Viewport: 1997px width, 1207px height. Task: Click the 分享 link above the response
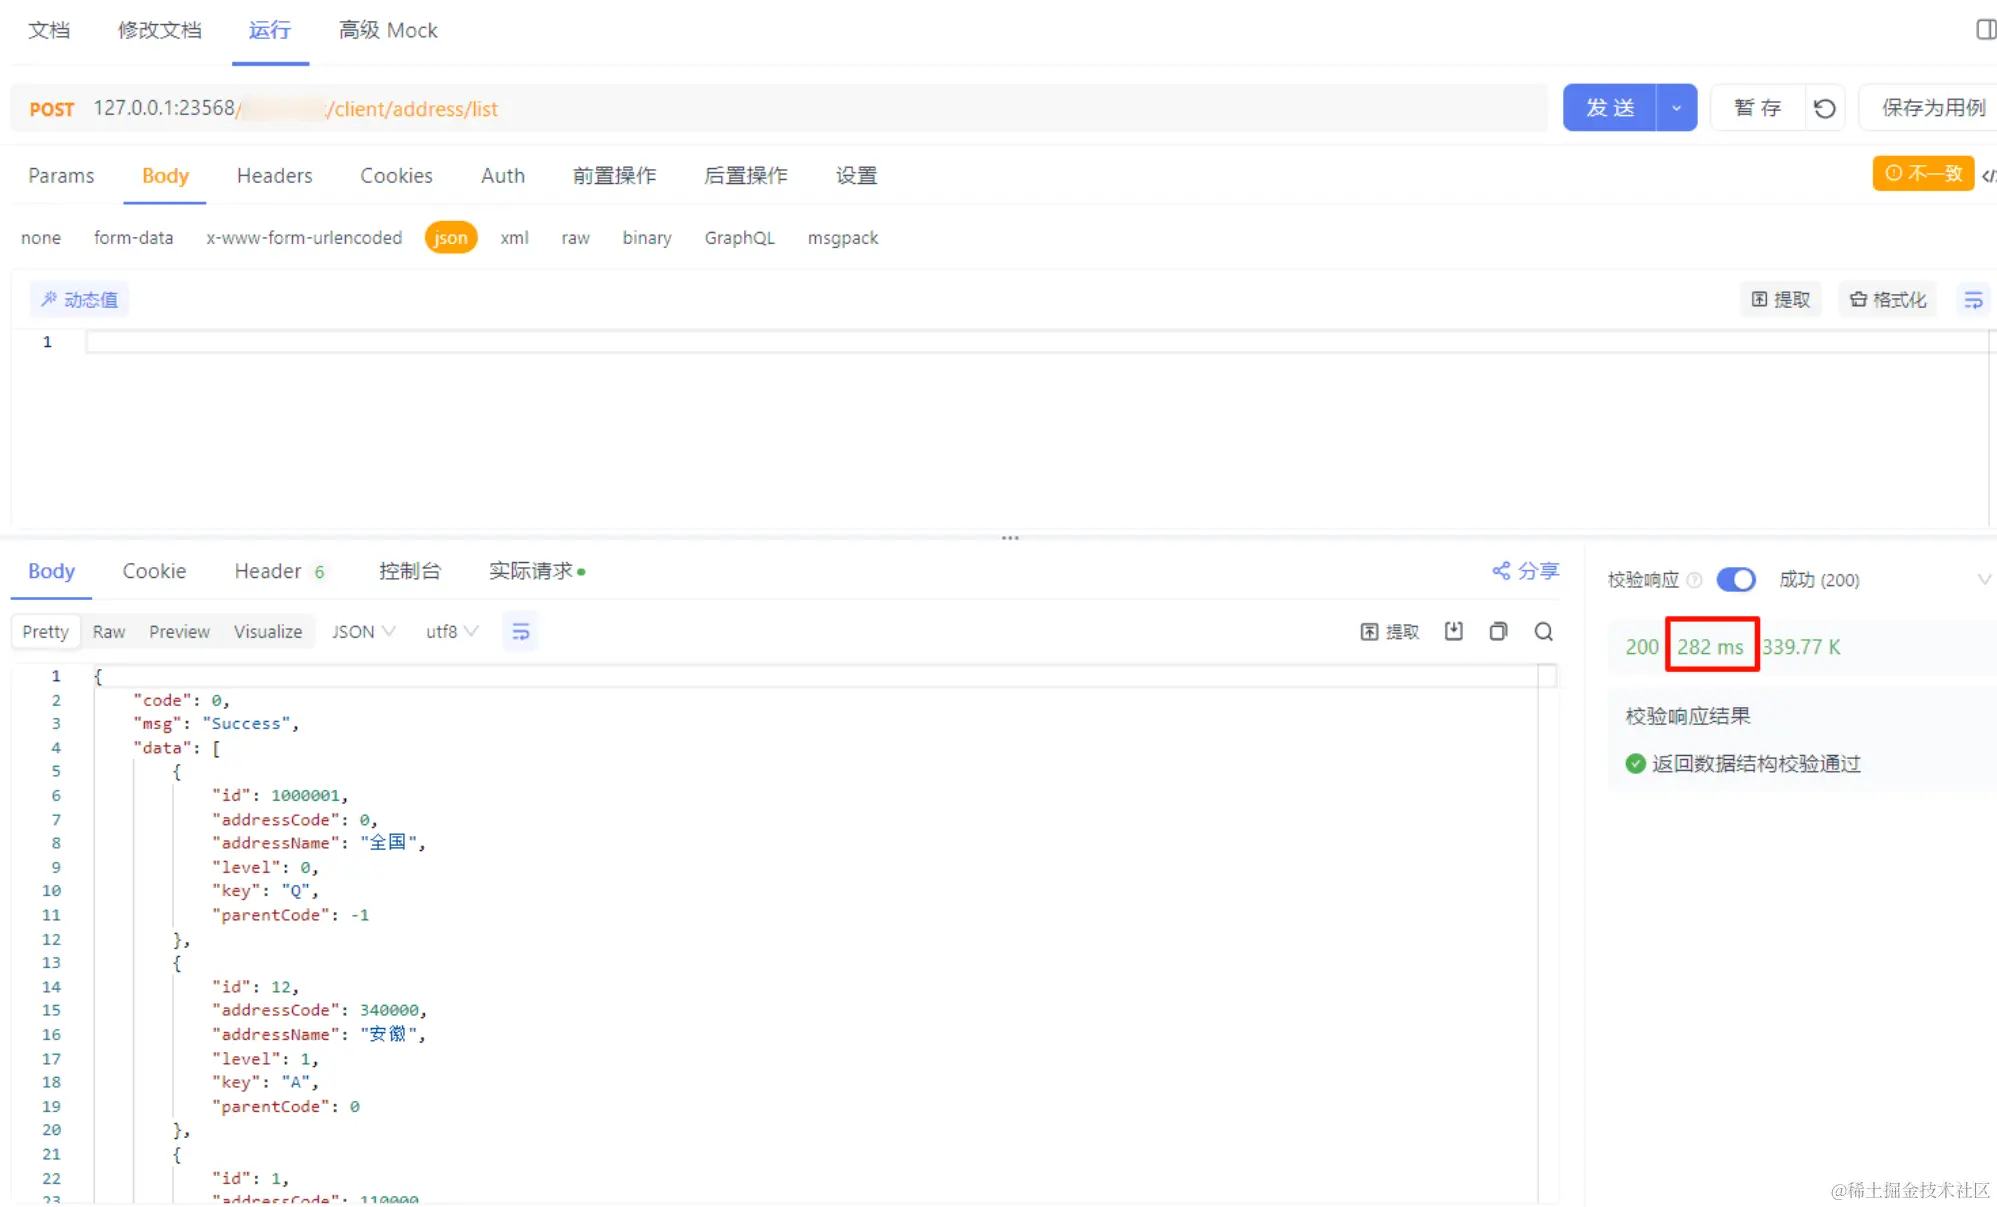1524,570
